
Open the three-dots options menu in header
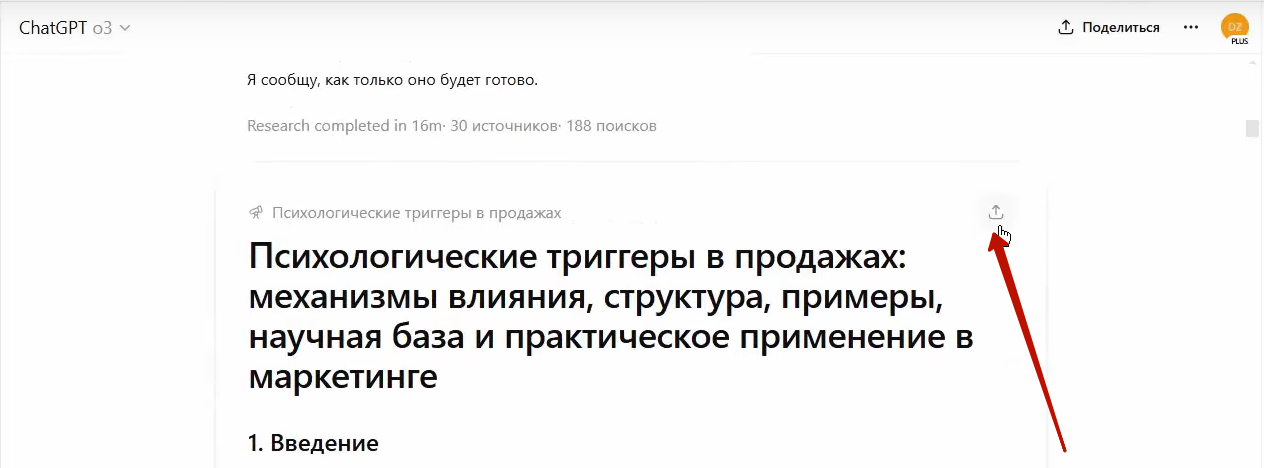point(1191,27)
